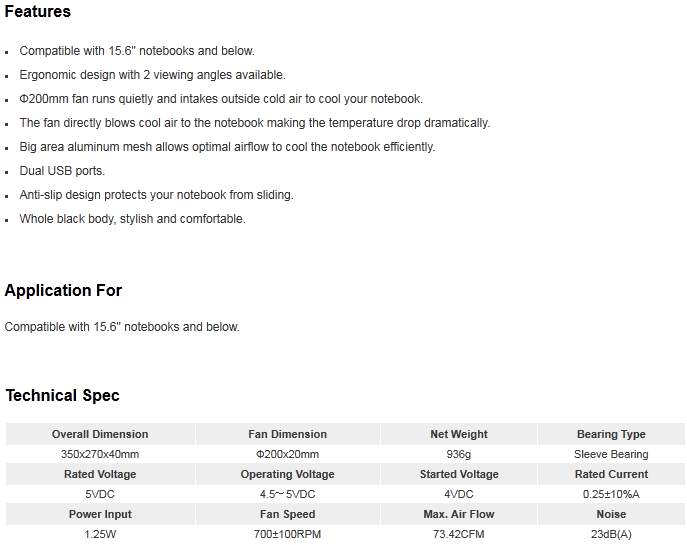Image resolution: width=687 pixels, height=545 pixels.
Task: Click the 73.42CFM air flow value
Action: tap(459, 534)
